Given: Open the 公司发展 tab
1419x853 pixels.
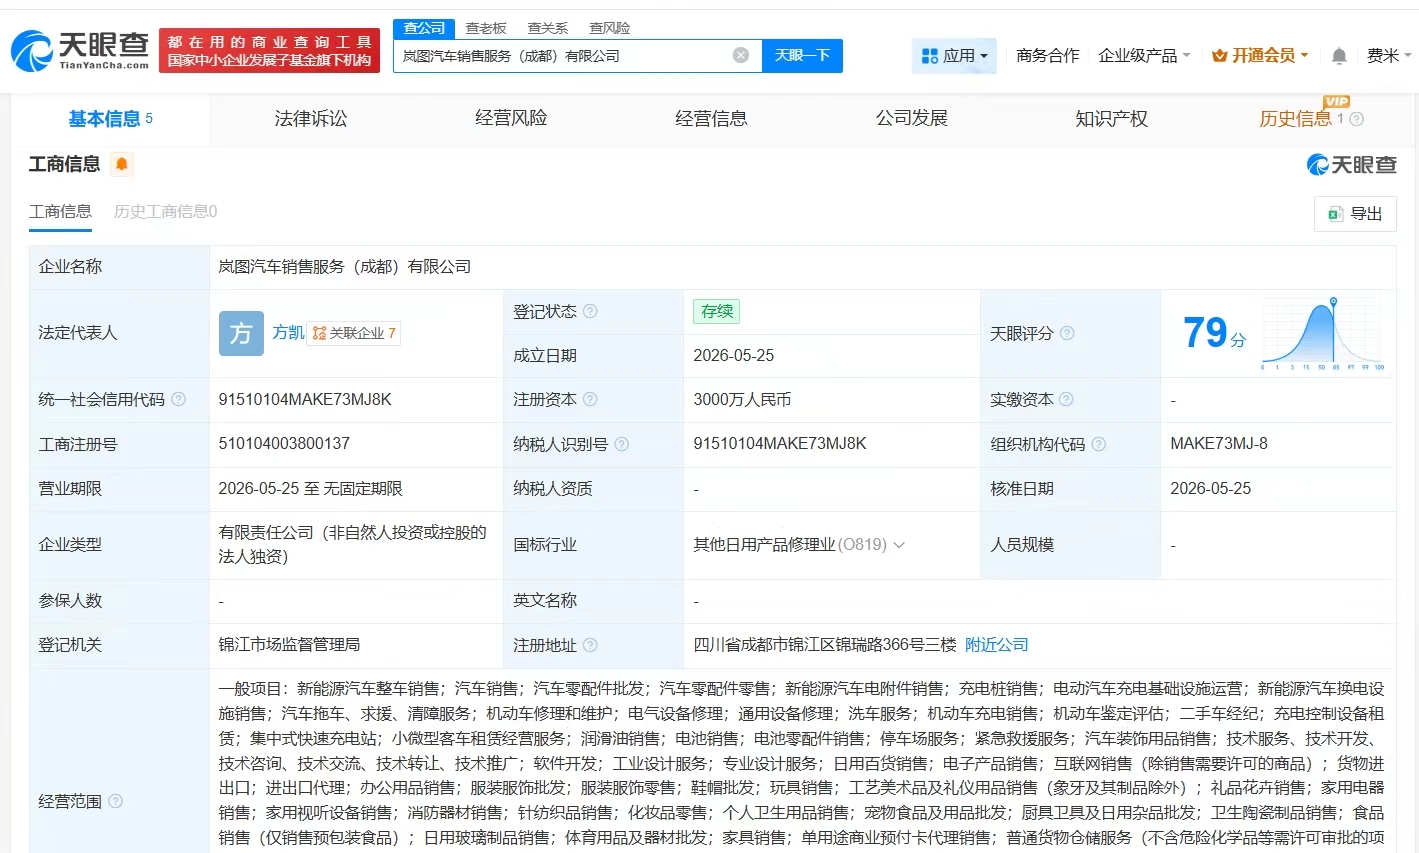Looking at the screenshot, I should [x=911, y=119].
